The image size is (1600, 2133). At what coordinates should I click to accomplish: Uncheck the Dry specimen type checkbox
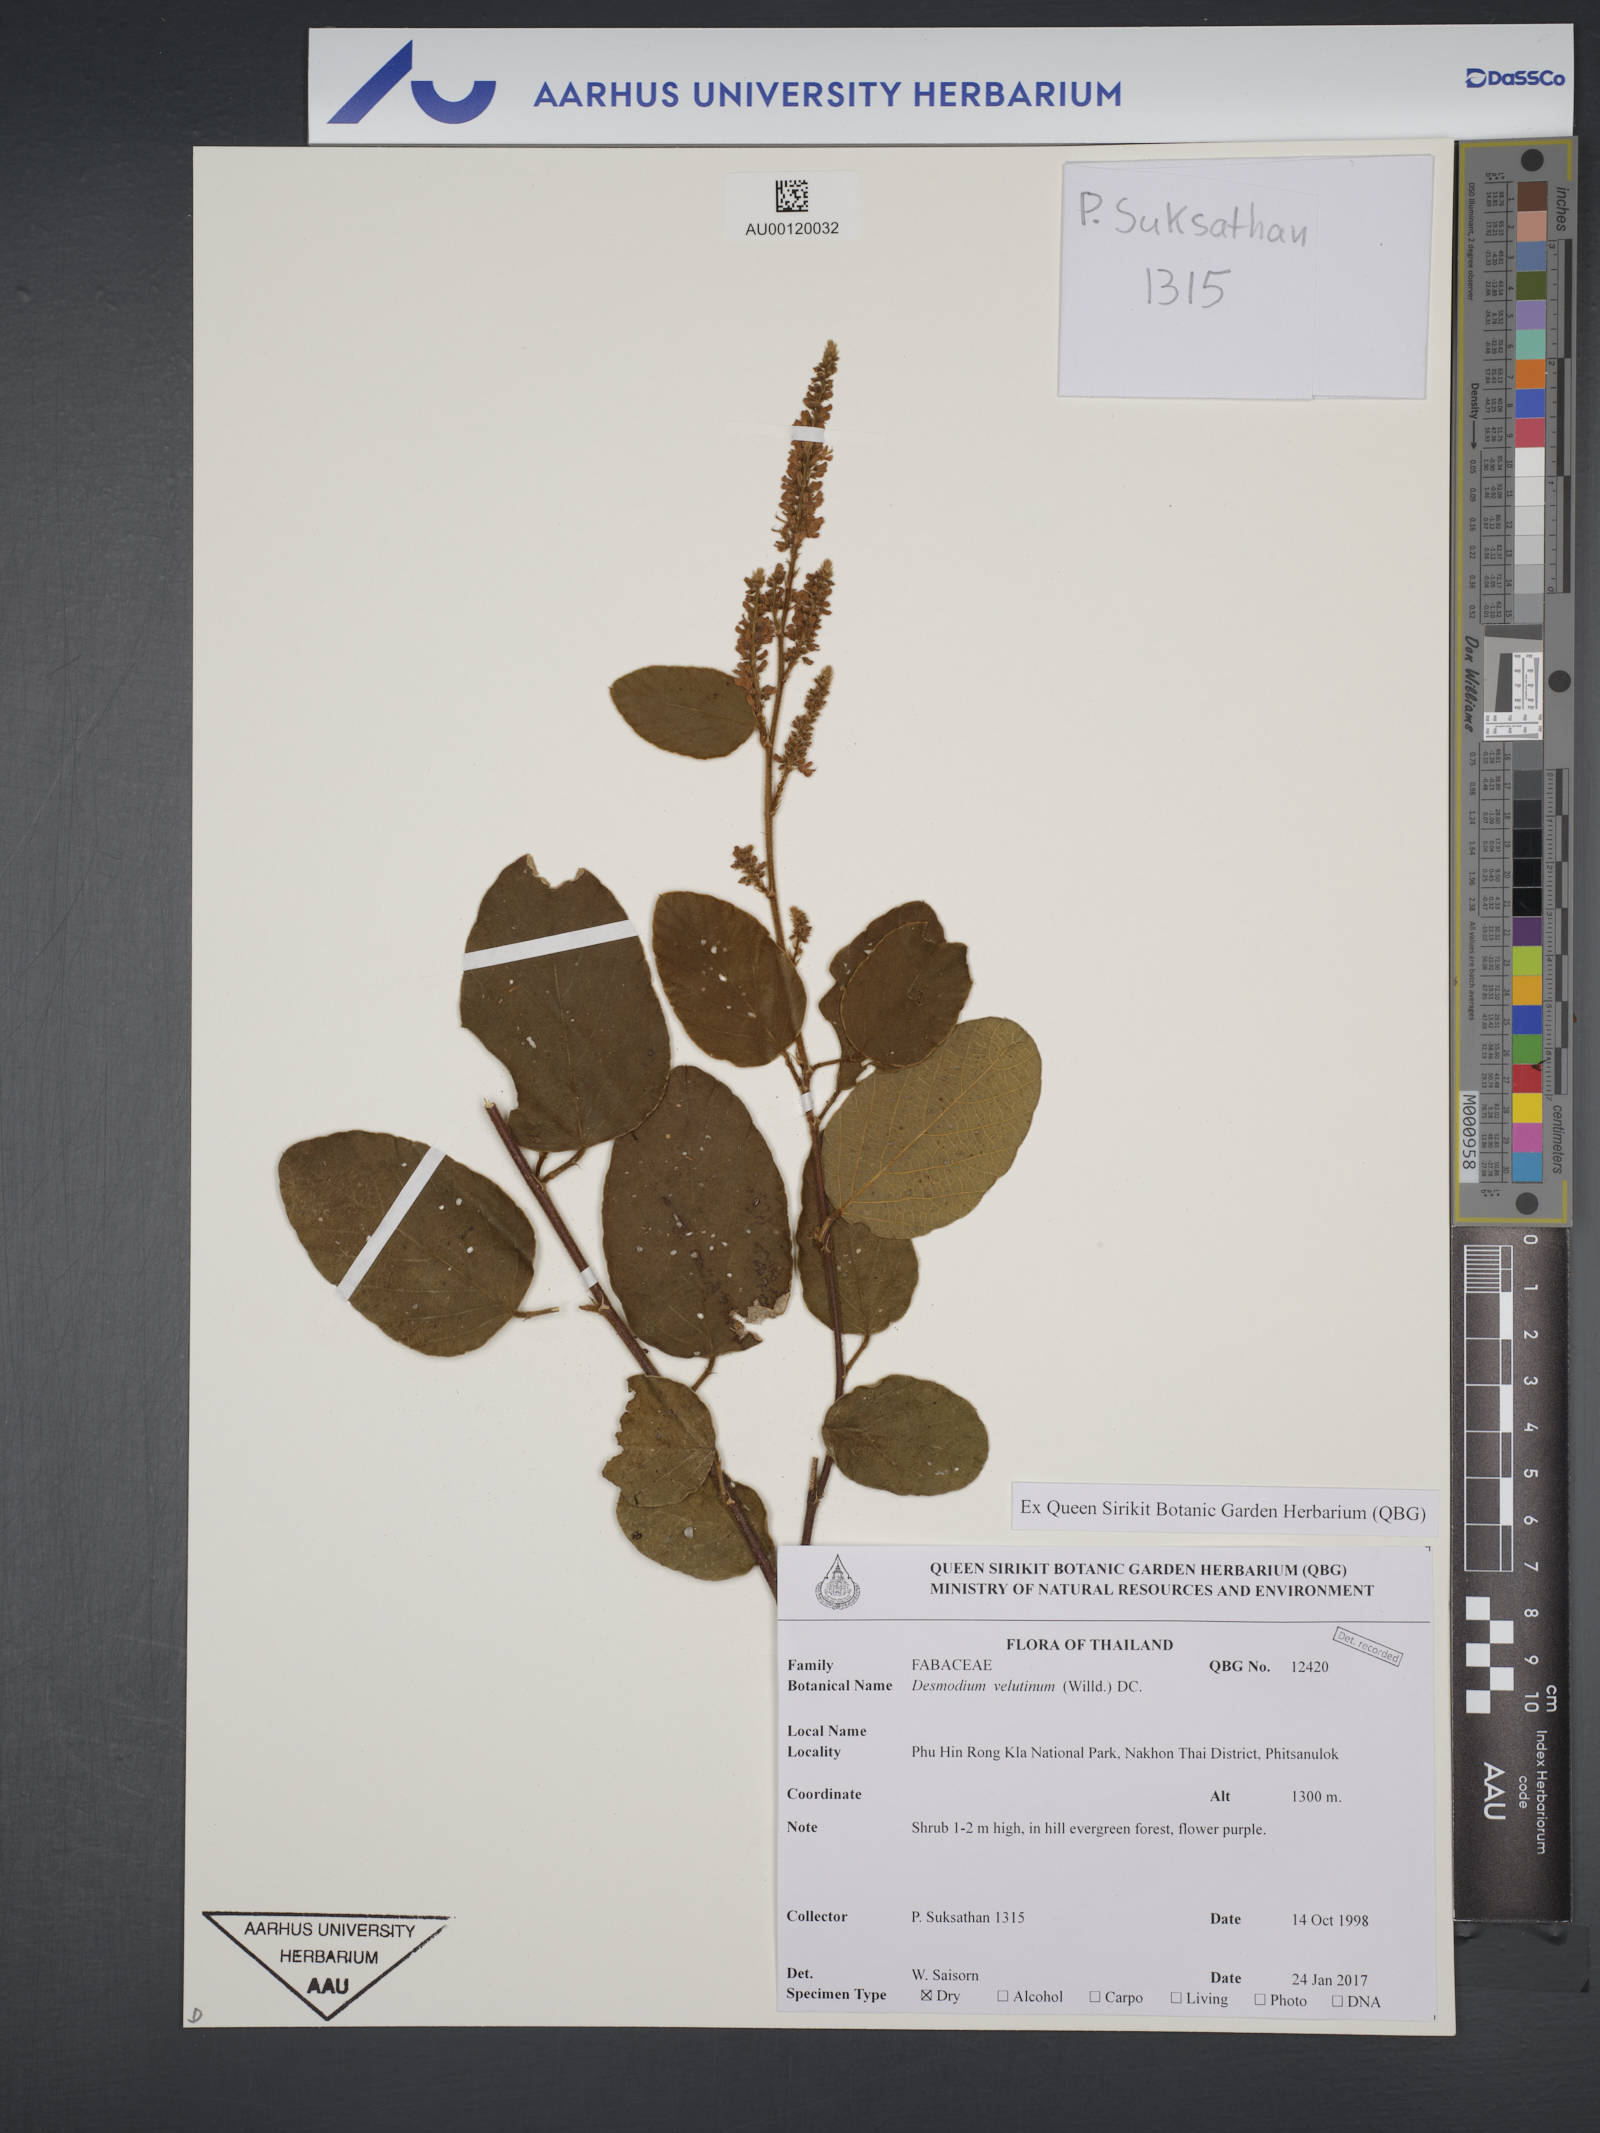925,1996
